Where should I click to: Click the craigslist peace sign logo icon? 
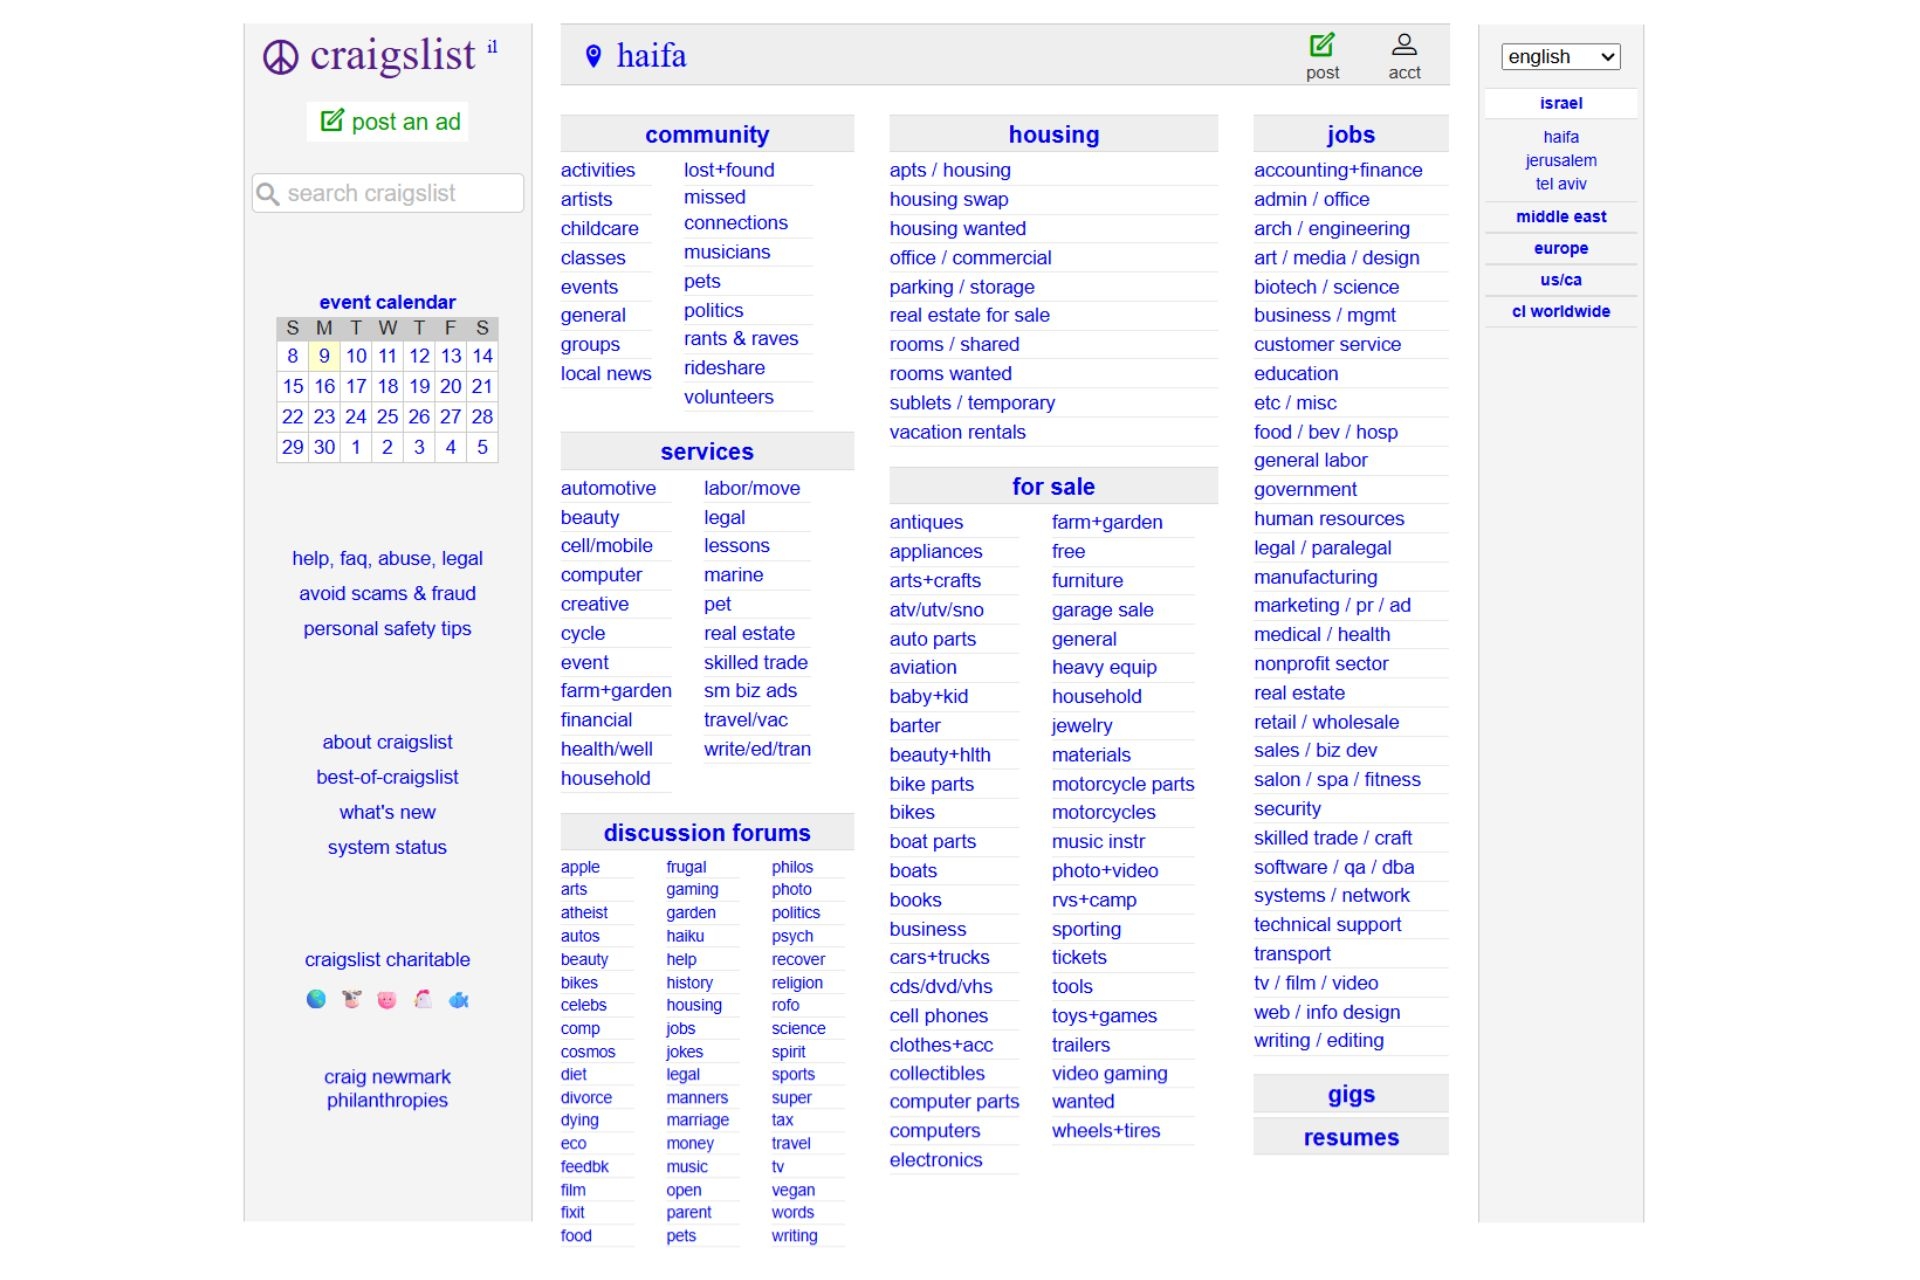pyautogui.click(x=281, y=57)
